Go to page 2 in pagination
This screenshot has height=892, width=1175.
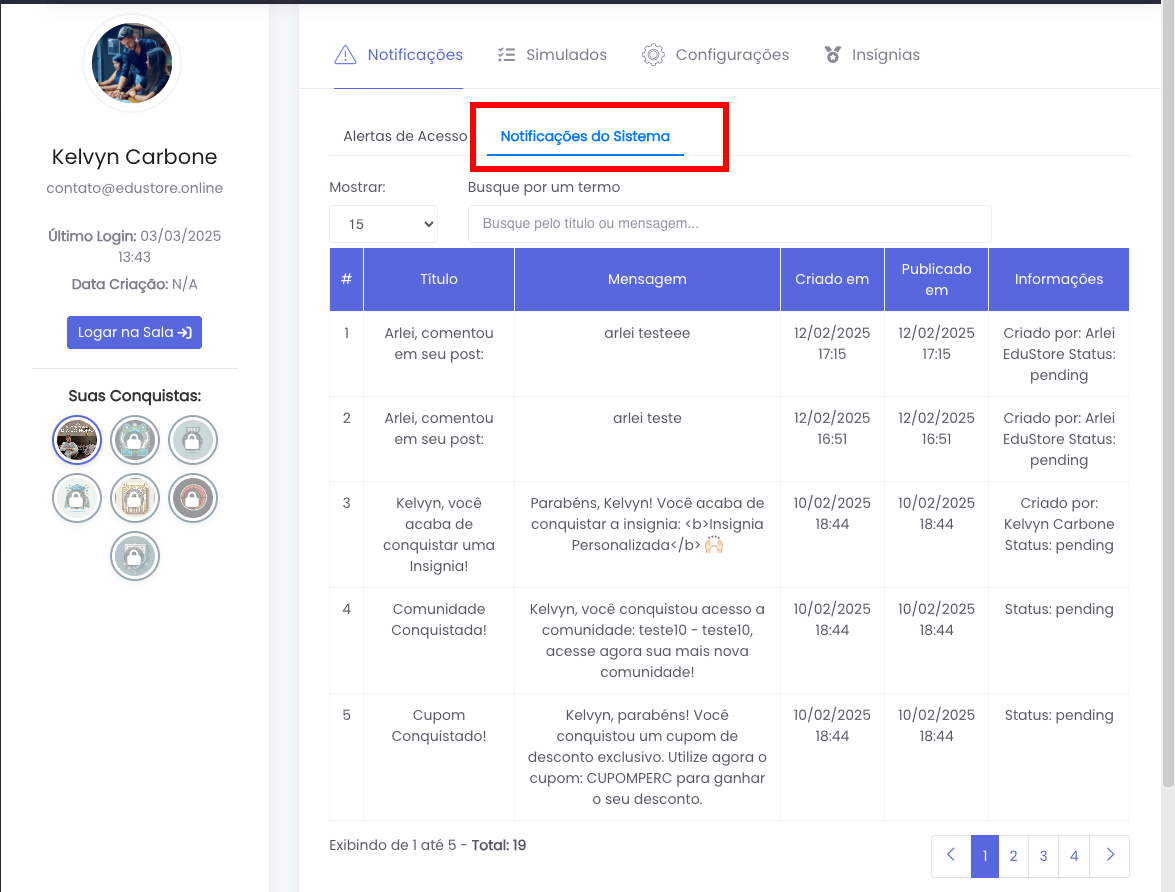[1013, 856]
